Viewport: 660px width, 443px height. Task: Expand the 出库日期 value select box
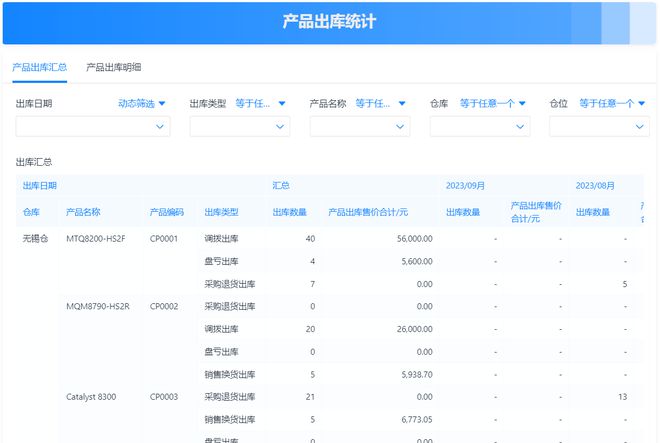point(93,126)
